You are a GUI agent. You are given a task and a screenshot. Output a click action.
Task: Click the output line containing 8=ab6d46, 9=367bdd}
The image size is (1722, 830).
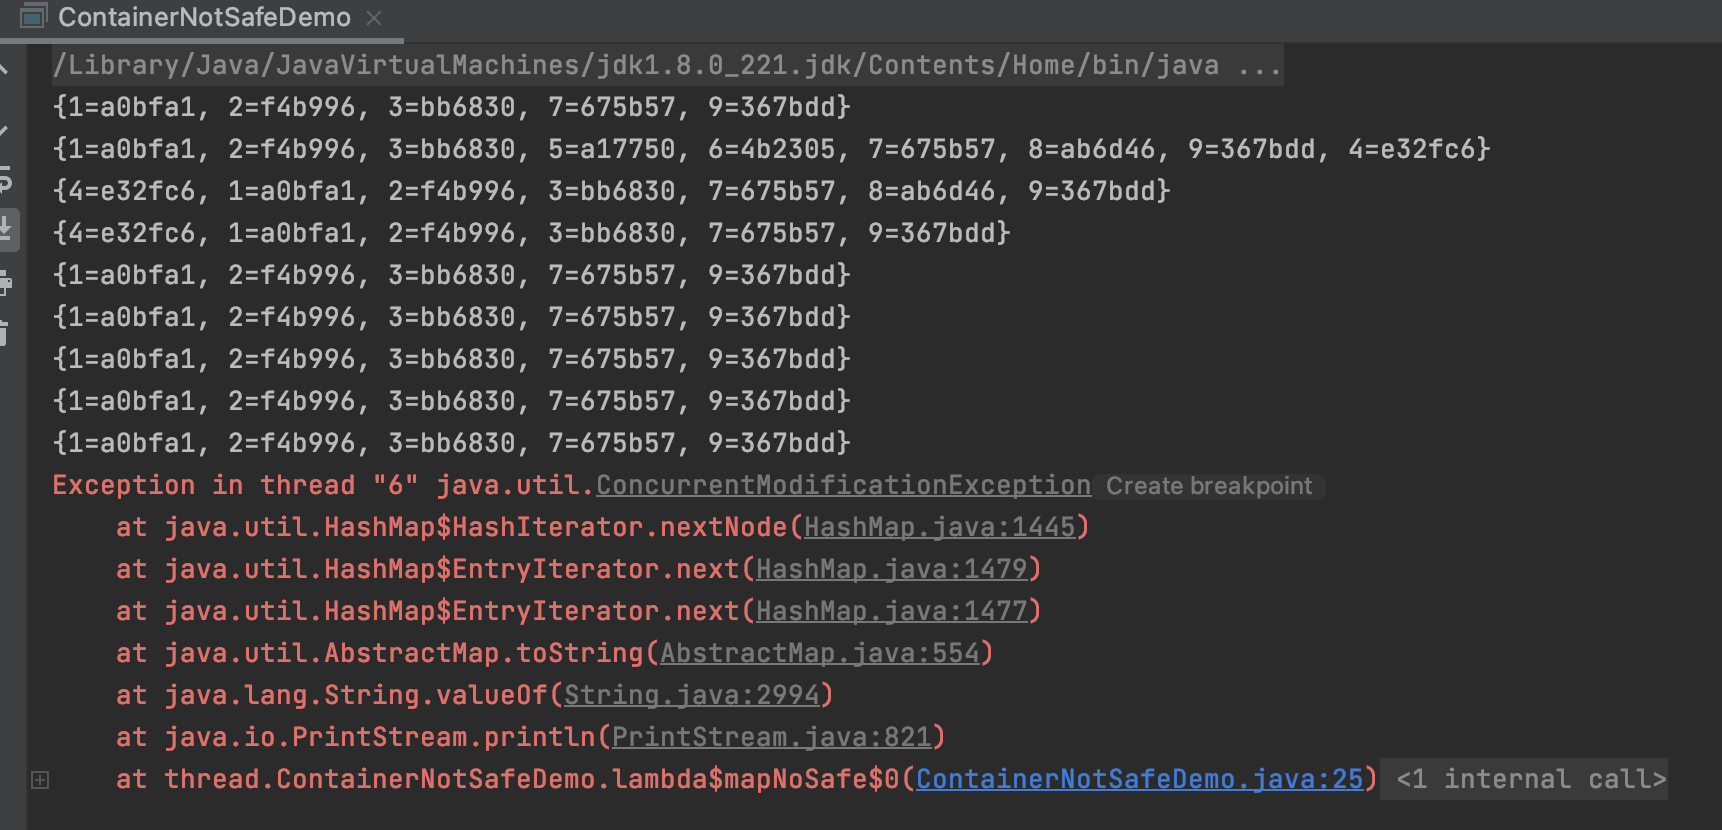(x=611, y=191)
